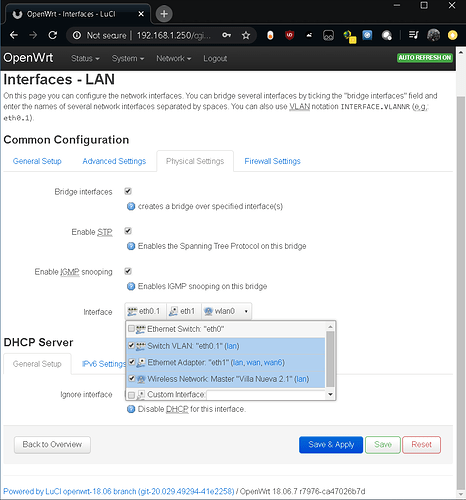Click the OpenWrt brand logo link
Screen dimensions: 466x500
pos(28,58)
